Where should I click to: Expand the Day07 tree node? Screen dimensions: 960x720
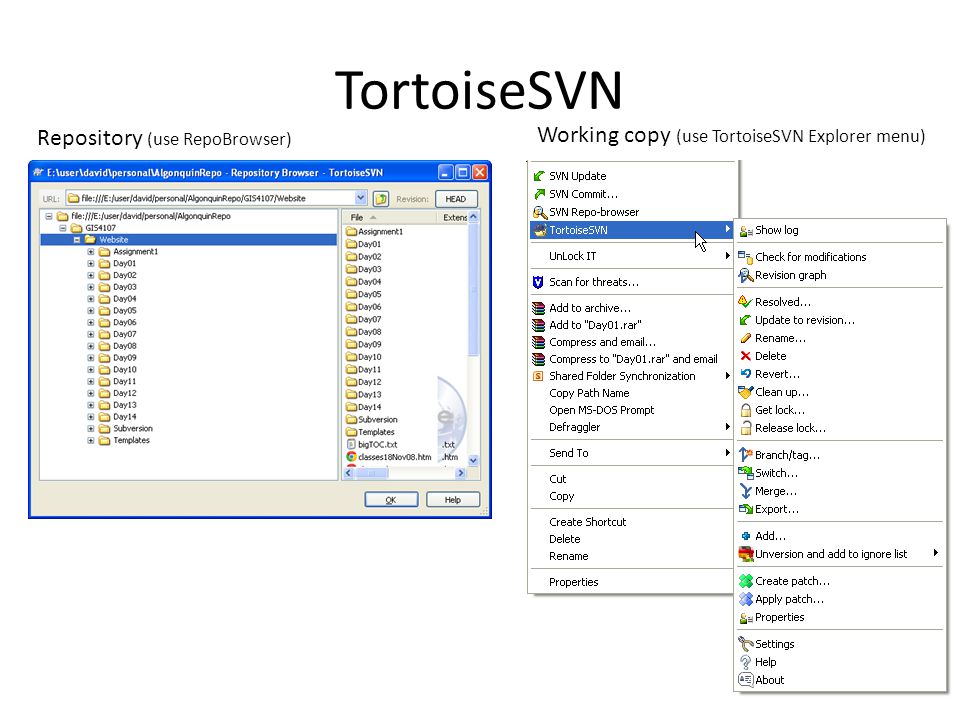(91, 334)
